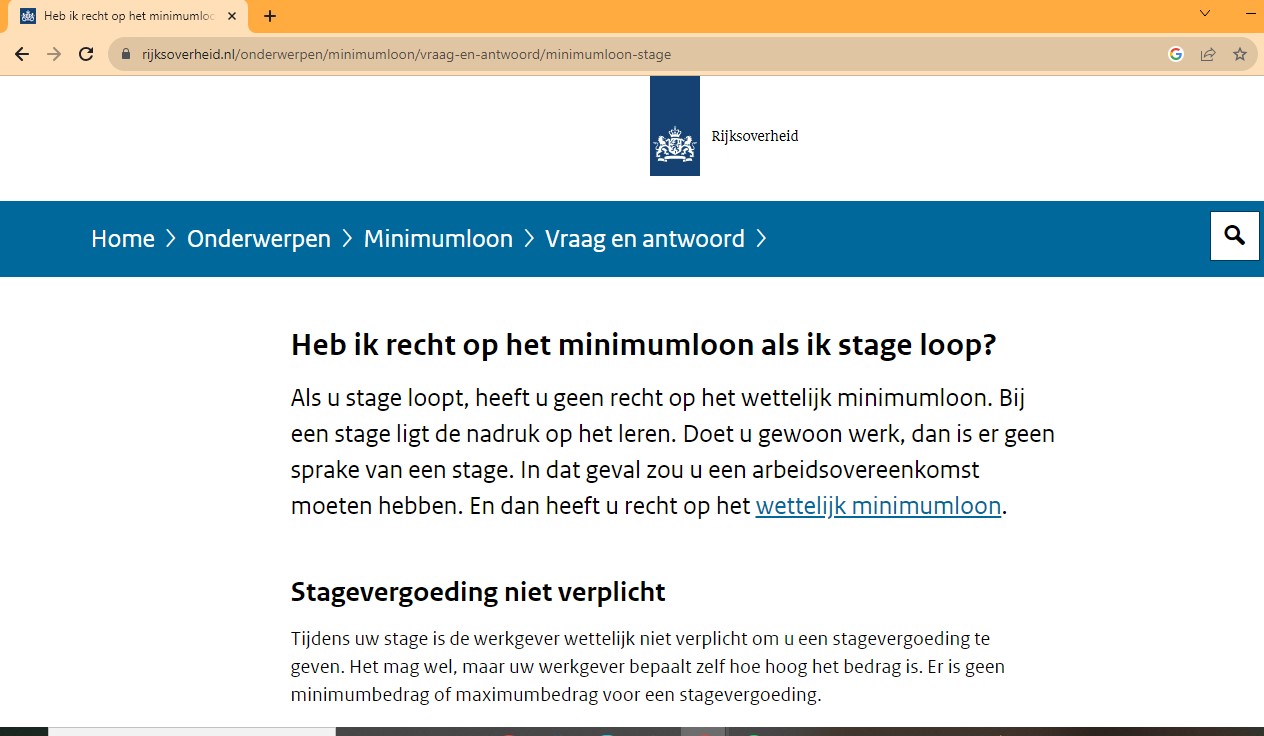View site information via lock icon

point(126,54)
